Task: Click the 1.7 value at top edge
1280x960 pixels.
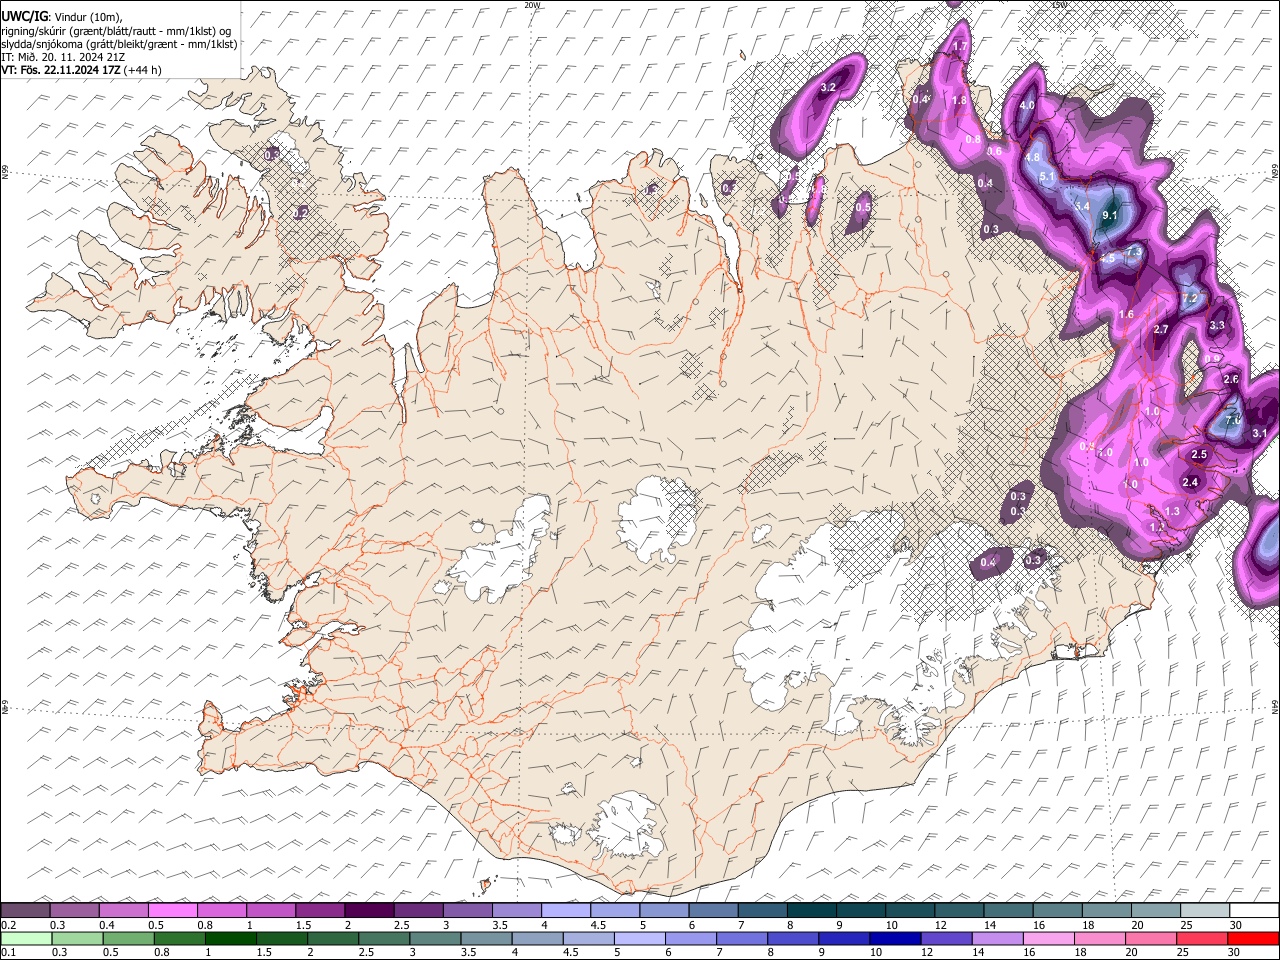Action: point(960,47)
